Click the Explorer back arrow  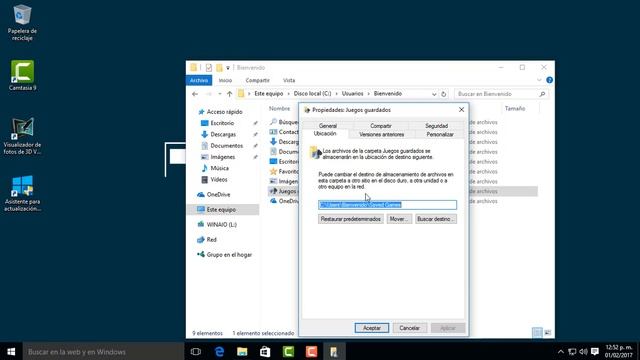[195, 94]
